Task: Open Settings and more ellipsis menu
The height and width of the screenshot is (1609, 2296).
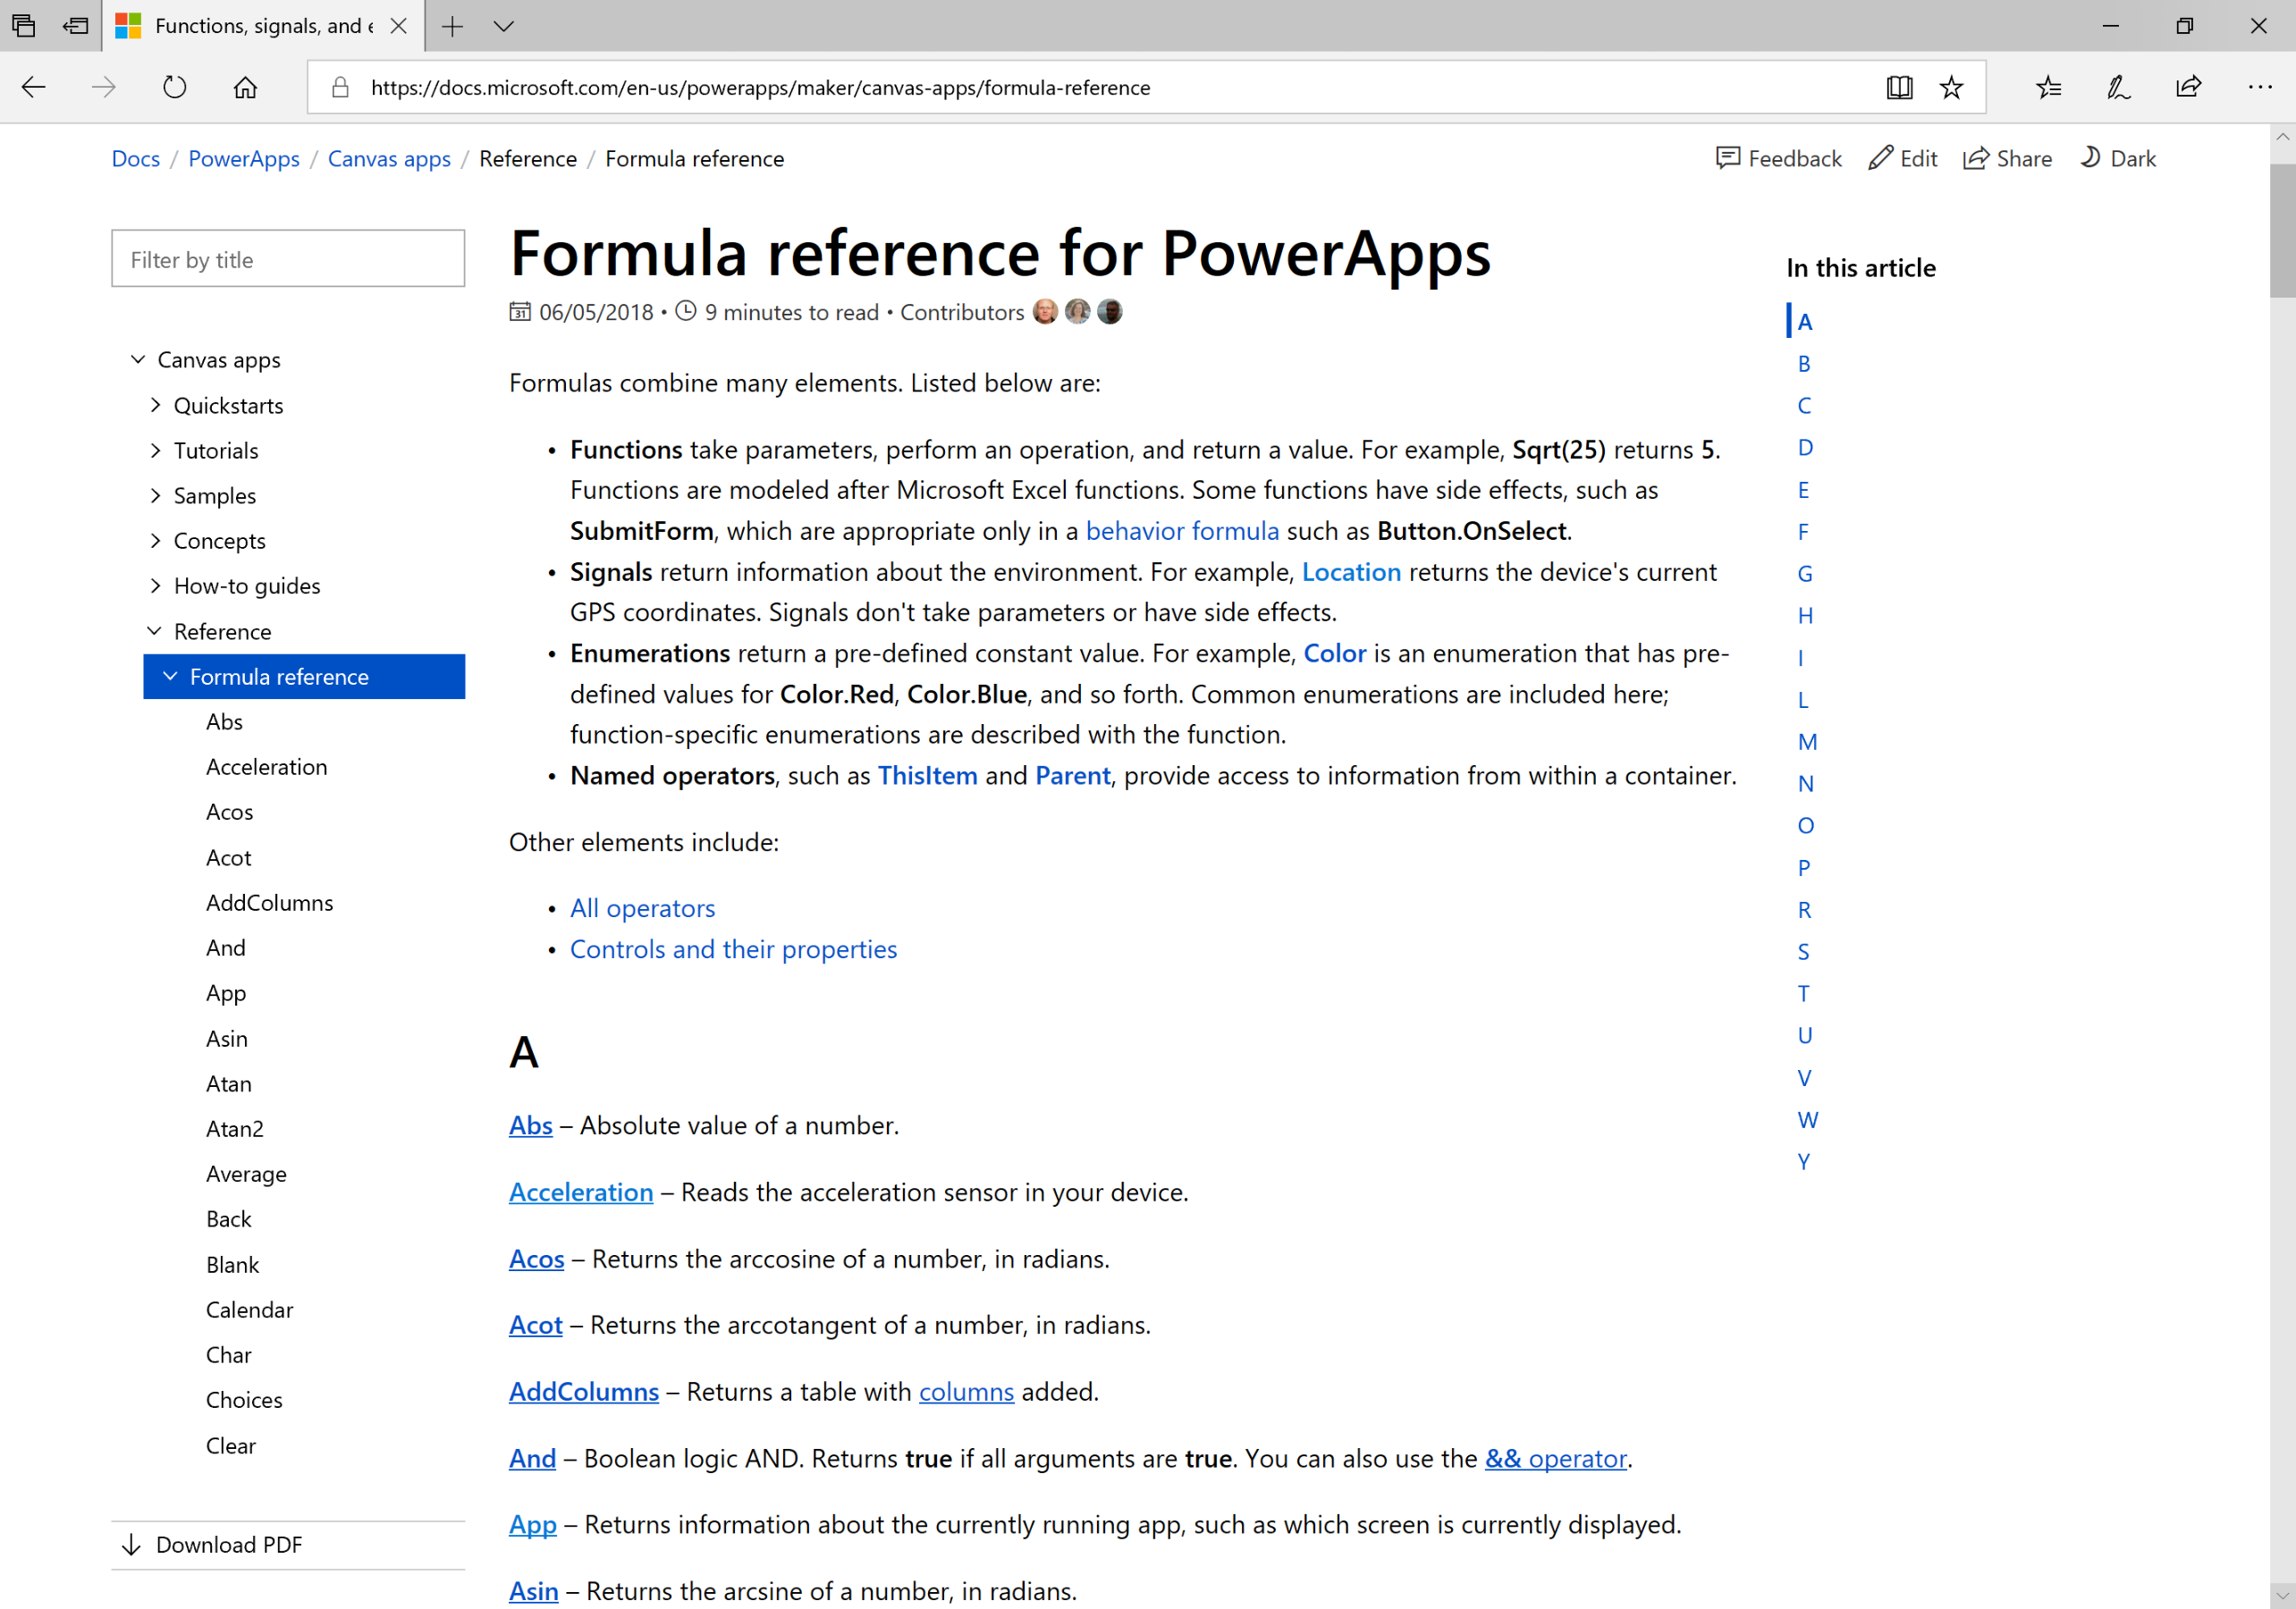Action: 2259,88
